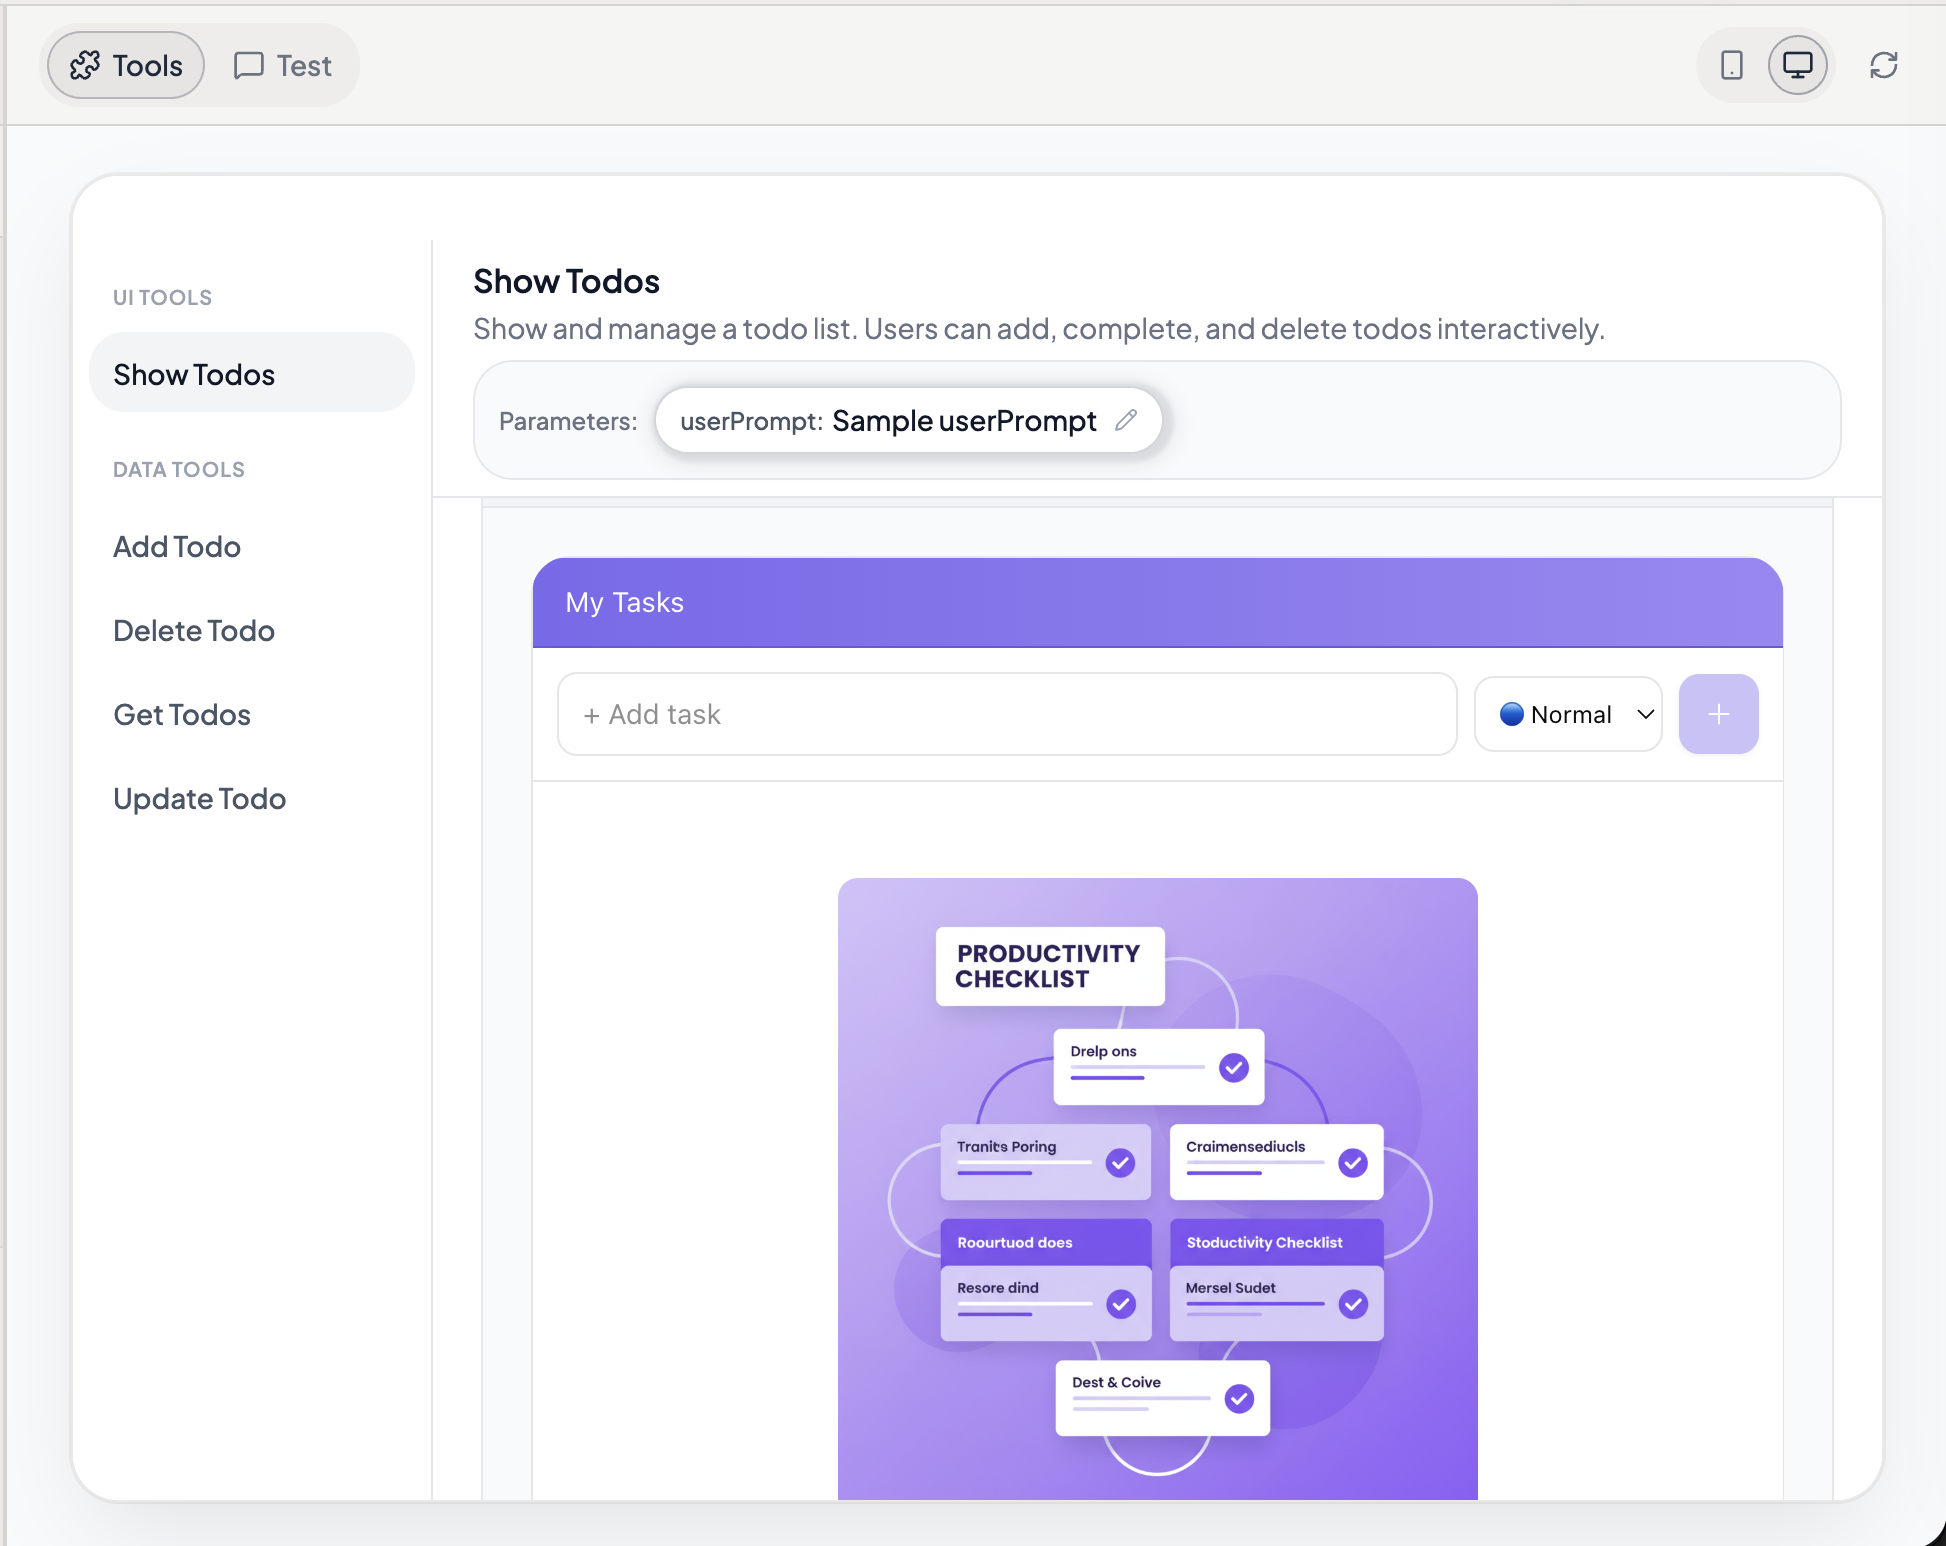Viewport: 1946px width, 1546px height.
Task: Click the plus add-task button
Action: tap(1718, 714)
